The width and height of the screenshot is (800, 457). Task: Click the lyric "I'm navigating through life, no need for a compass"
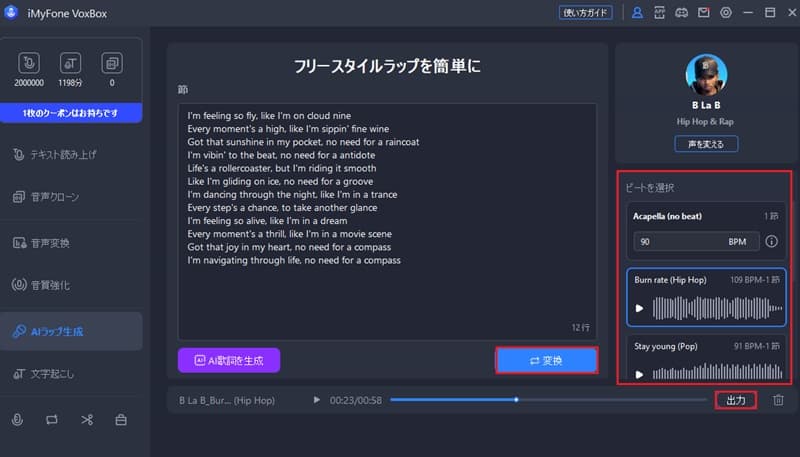coord(294,261)
